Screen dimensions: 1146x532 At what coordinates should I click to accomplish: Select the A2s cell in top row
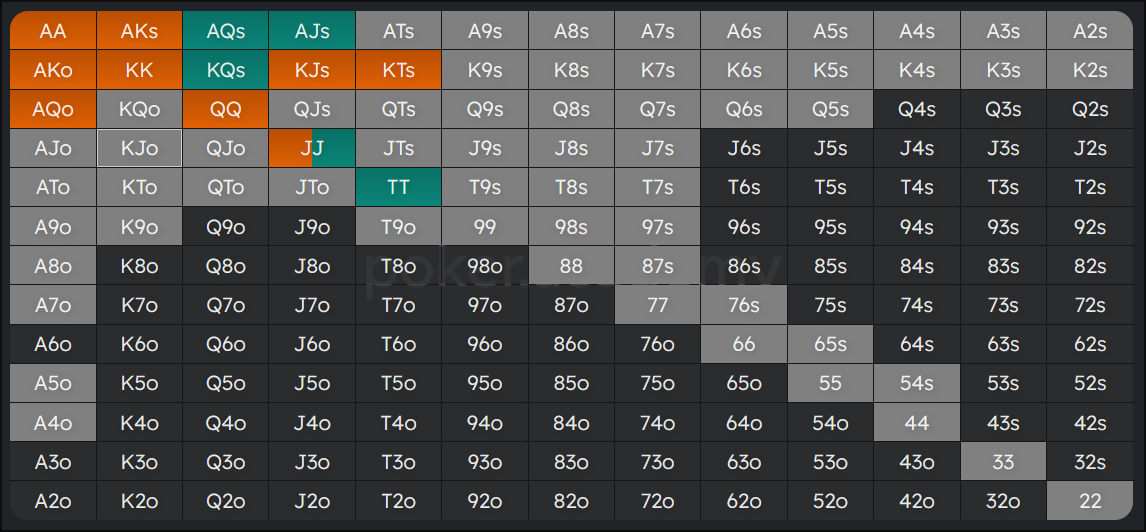(1090, 31)
